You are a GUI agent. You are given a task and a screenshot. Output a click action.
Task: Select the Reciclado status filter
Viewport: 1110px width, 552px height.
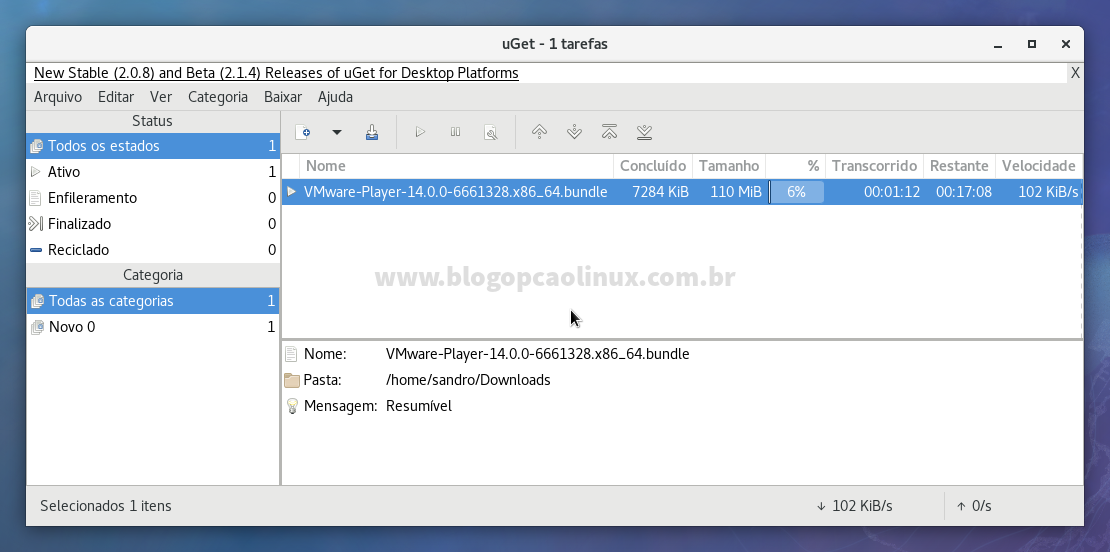pyautogui.click(x=153, y=250)
